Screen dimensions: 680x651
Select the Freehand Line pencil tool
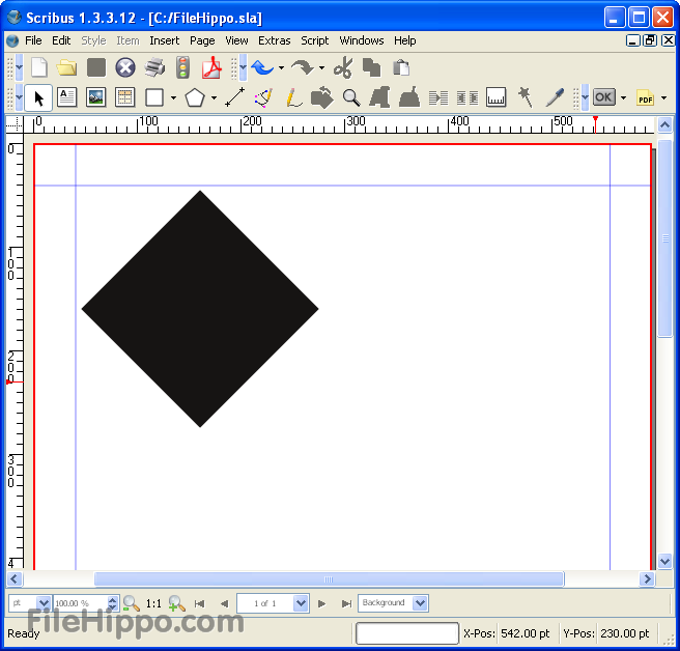pos(293,97)
